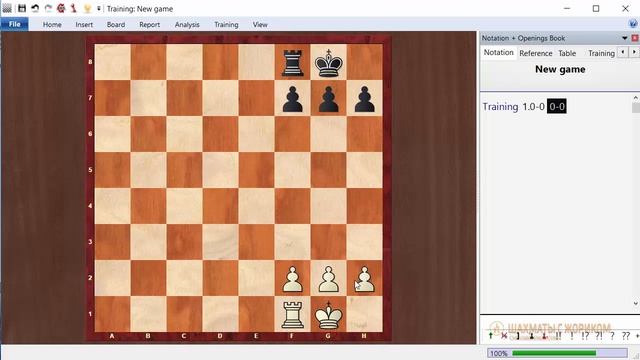Switch to the Reference tab

[x=536, y=53]
